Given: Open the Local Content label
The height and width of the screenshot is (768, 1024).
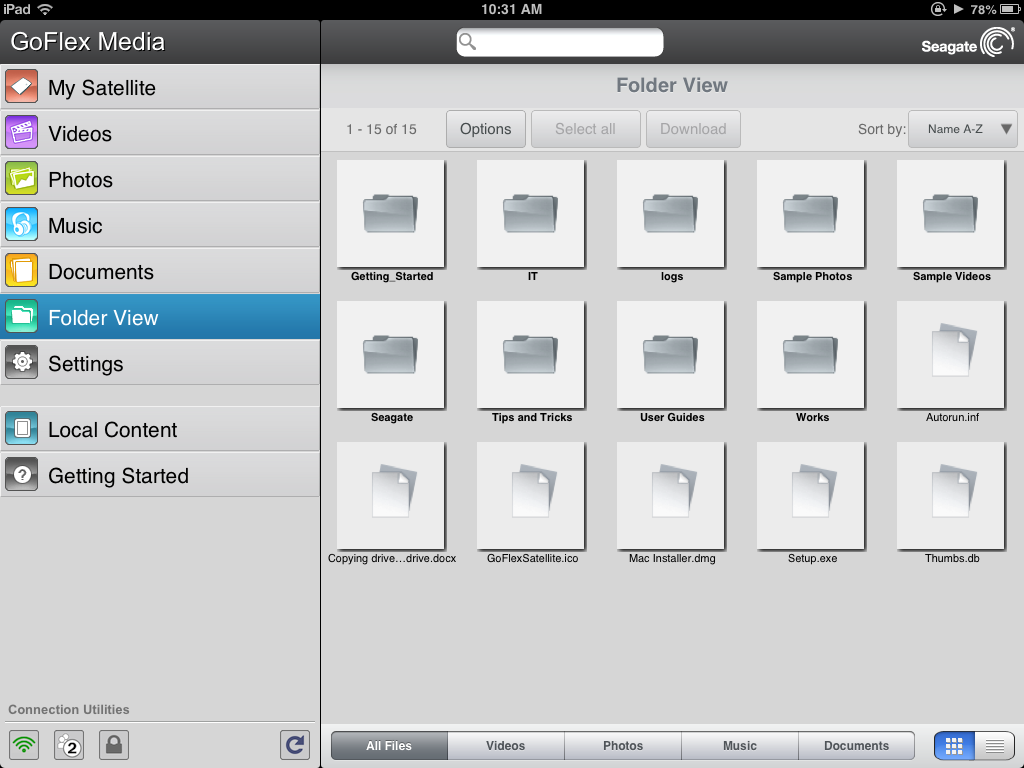Looking at the screenshot, I should pos(112,430).
